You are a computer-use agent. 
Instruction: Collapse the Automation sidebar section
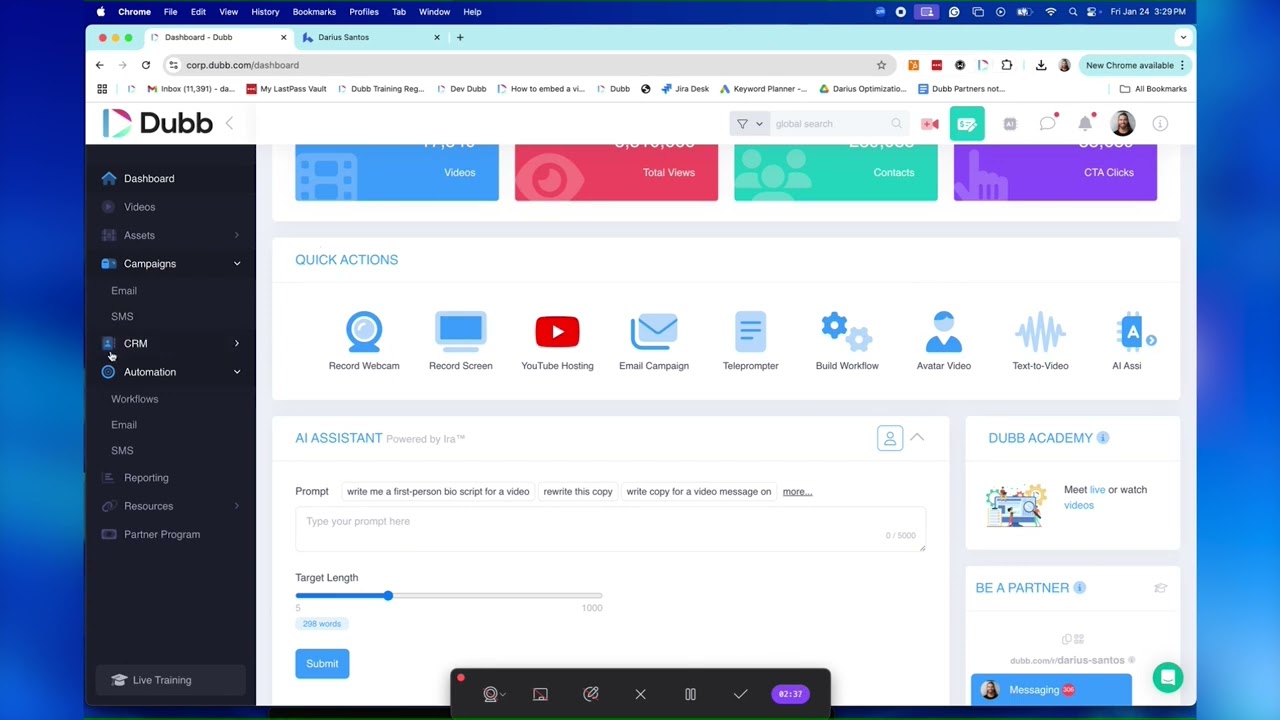click(237, 372)
